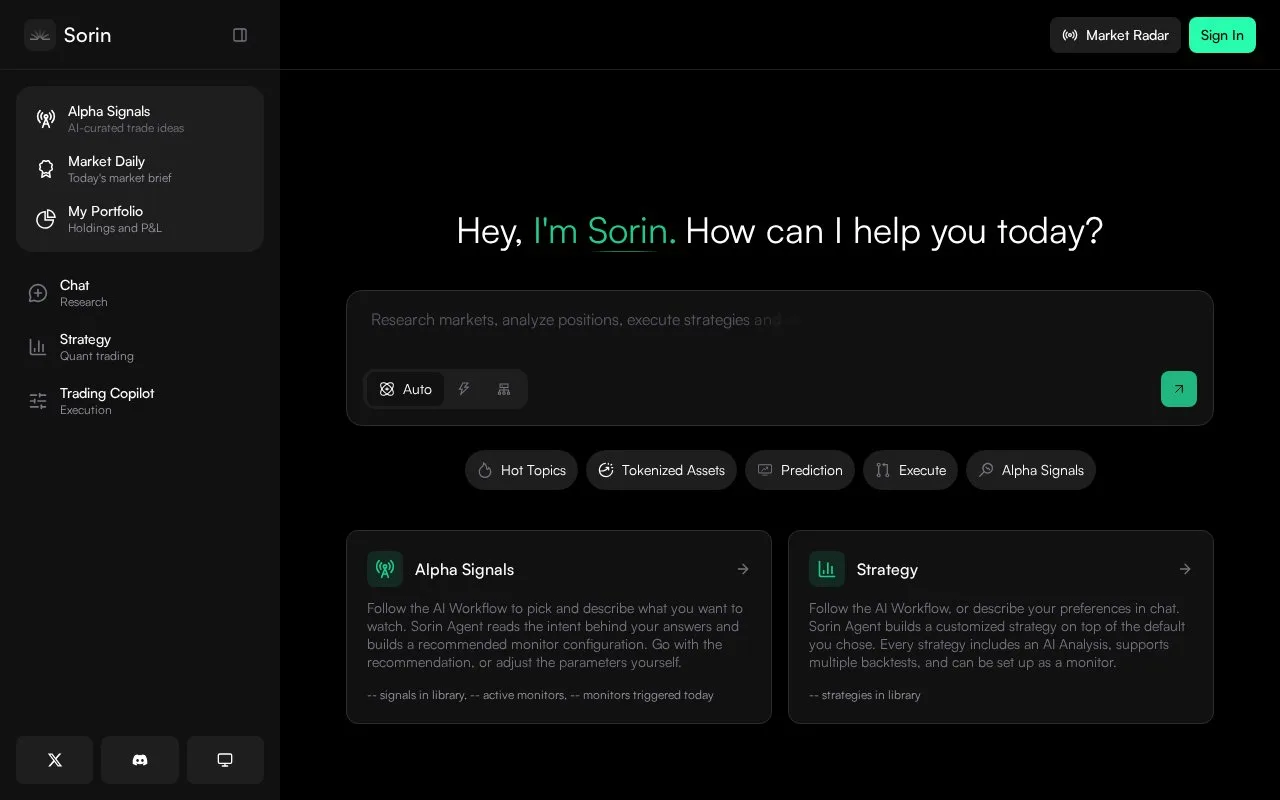The image size is (1280, 800).
Task: Click the arrow on the Strategy card
Action: coord(1185,569)
